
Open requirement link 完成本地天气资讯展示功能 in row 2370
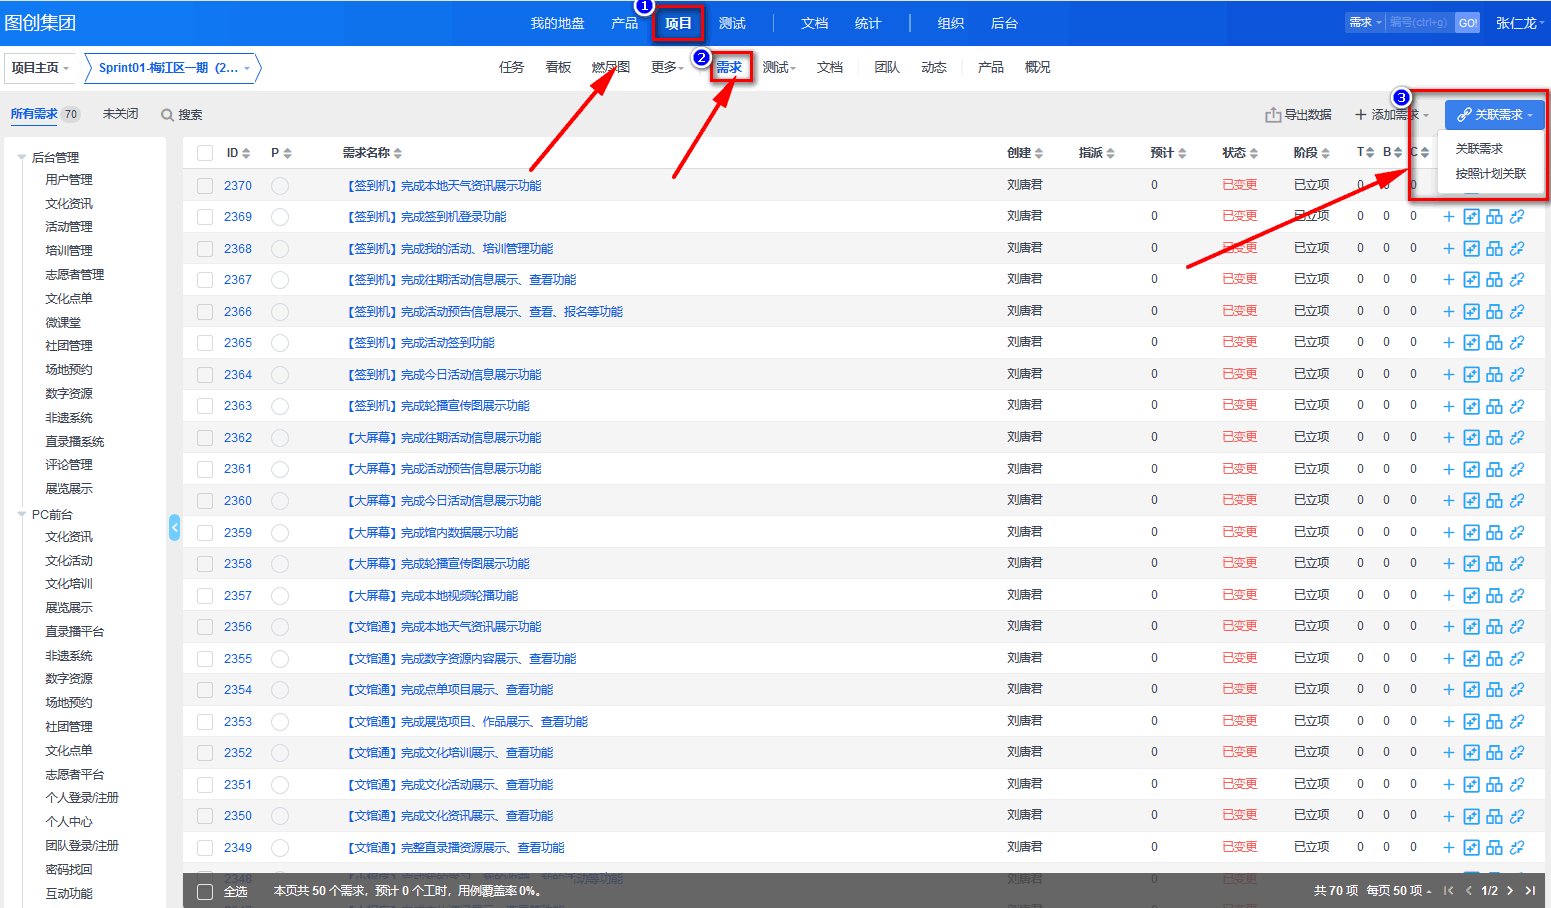tap(444, 186)
